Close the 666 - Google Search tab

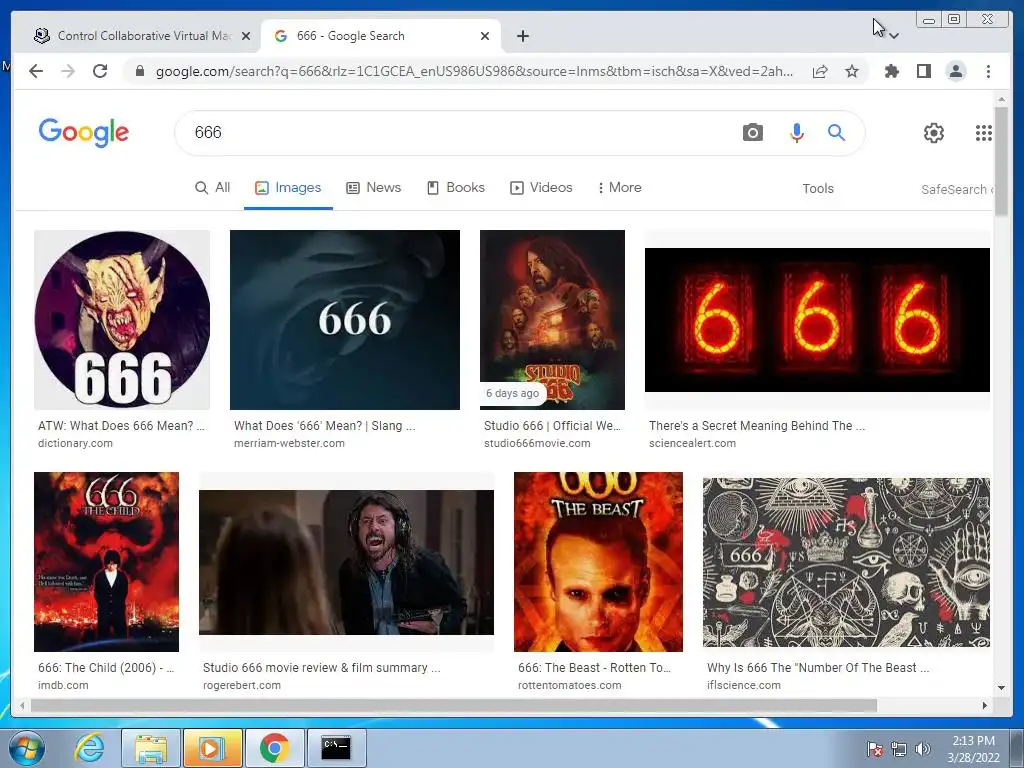coord(485,36)
